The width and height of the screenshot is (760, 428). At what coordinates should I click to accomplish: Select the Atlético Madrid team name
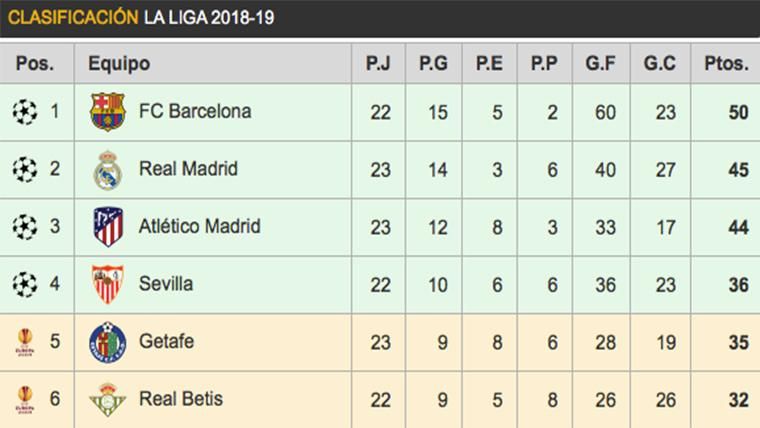coord(200,226)
